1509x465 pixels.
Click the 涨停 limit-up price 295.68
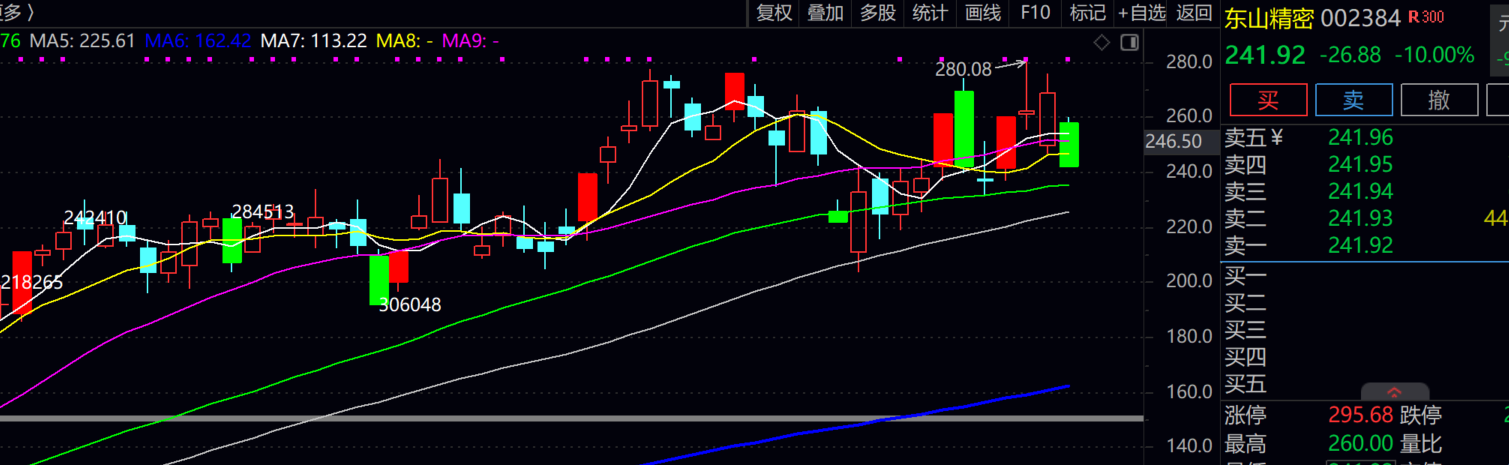[x=1360, y=416]
